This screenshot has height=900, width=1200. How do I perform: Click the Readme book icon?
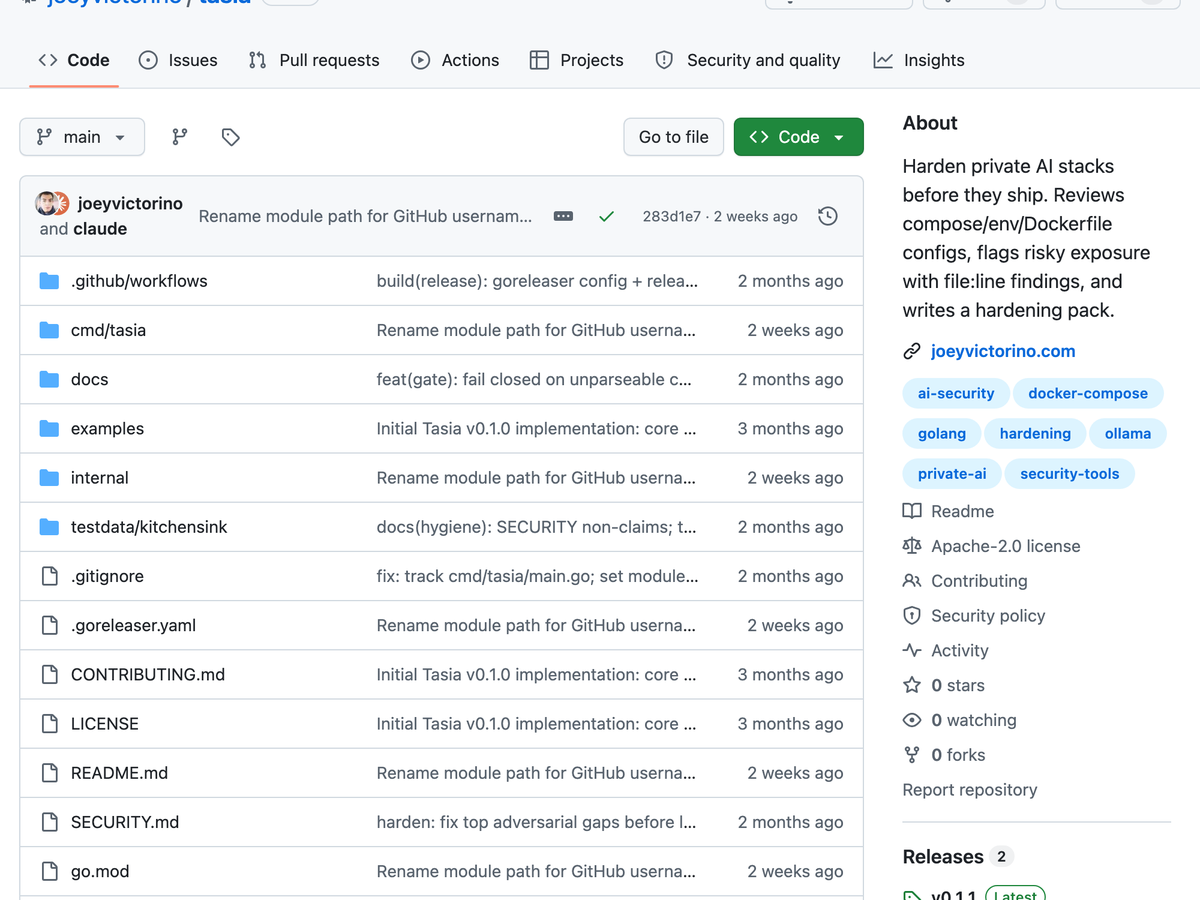912,511
